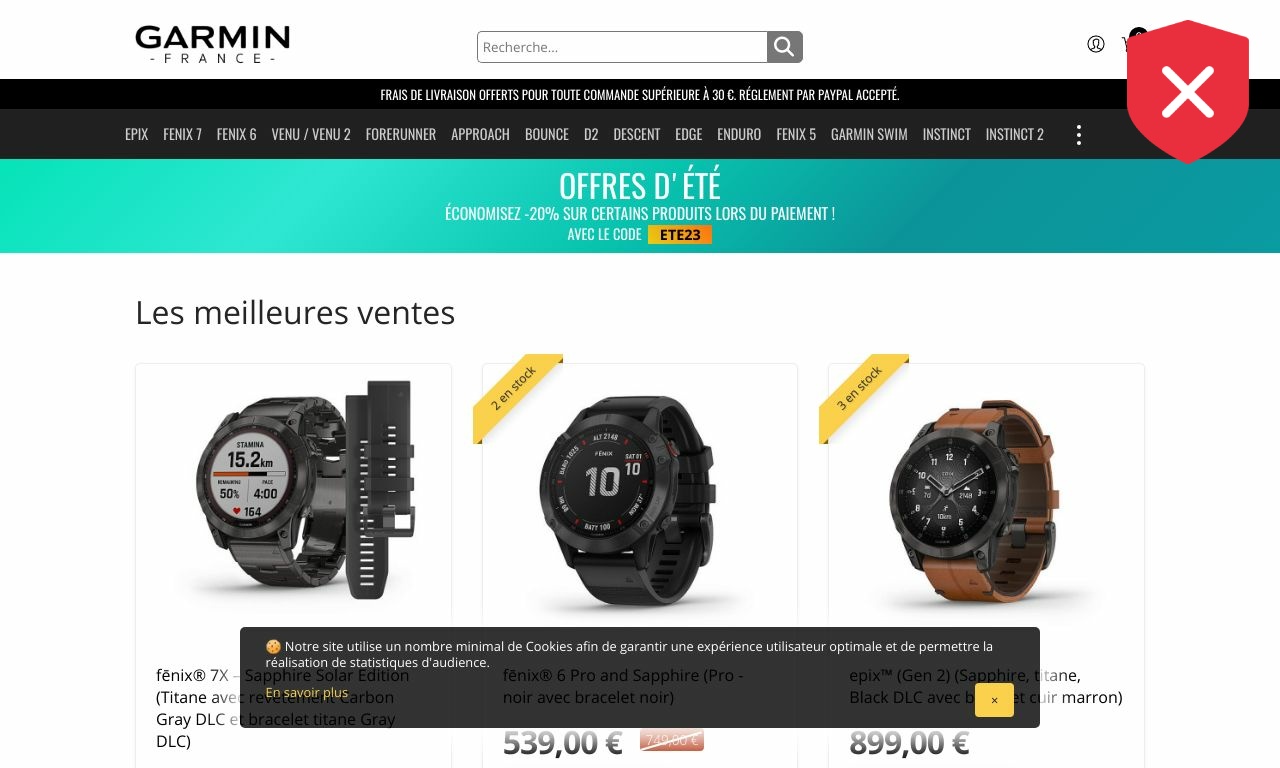Select the FENIX 7 menu item
The image size is (1280, 768).
183,134
